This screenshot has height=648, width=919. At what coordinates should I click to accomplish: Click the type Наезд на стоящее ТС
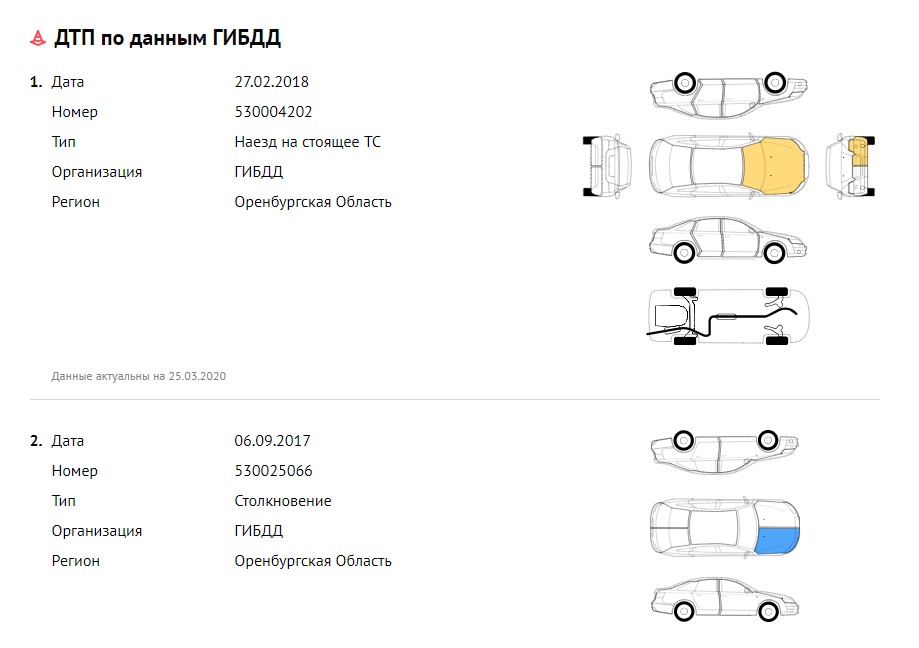coord(308,142)
